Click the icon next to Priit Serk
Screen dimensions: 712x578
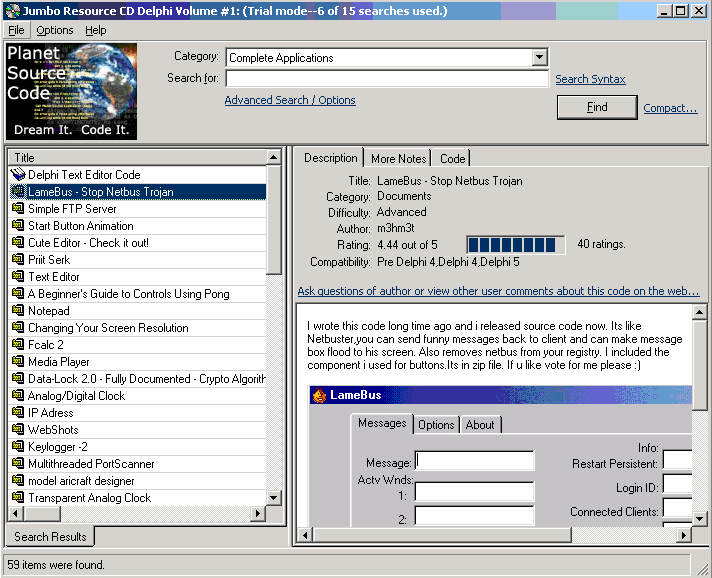(x=18, y=259)
